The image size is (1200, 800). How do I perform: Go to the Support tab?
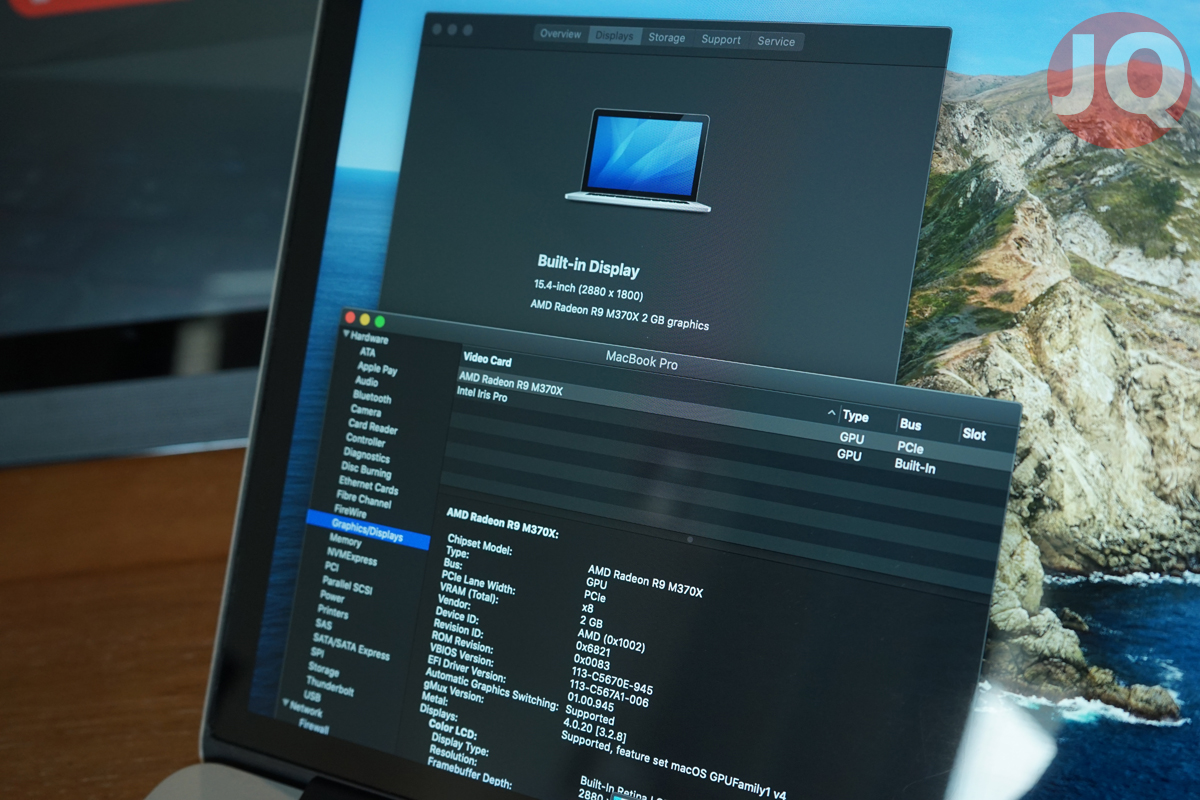[721, 40]
